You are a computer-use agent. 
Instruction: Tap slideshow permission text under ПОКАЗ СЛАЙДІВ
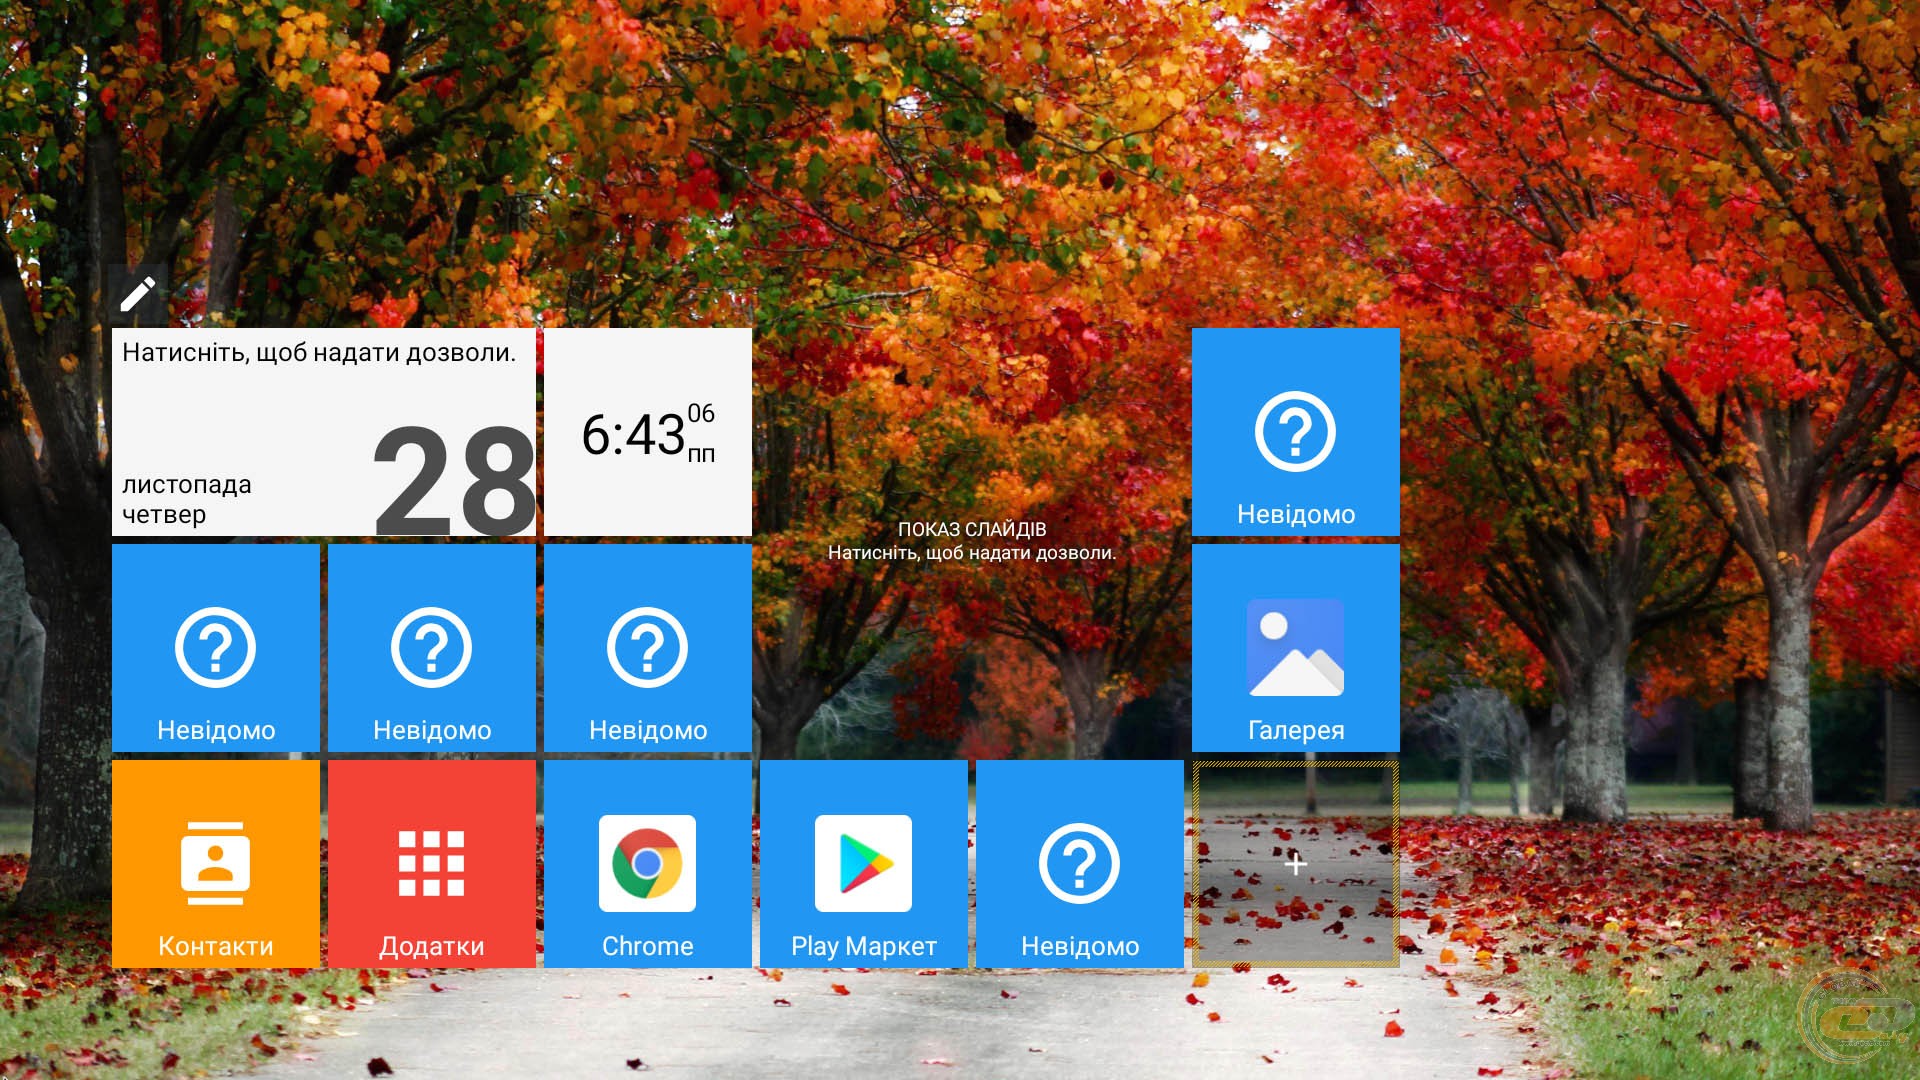pos(971,553)
